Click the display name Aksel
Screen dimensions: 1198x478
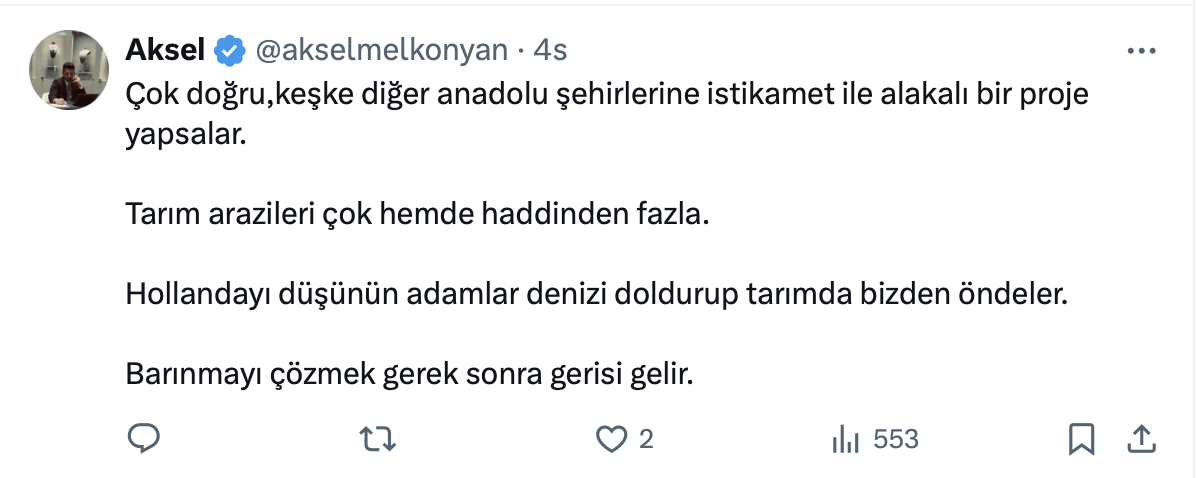[x=166, y=48]
